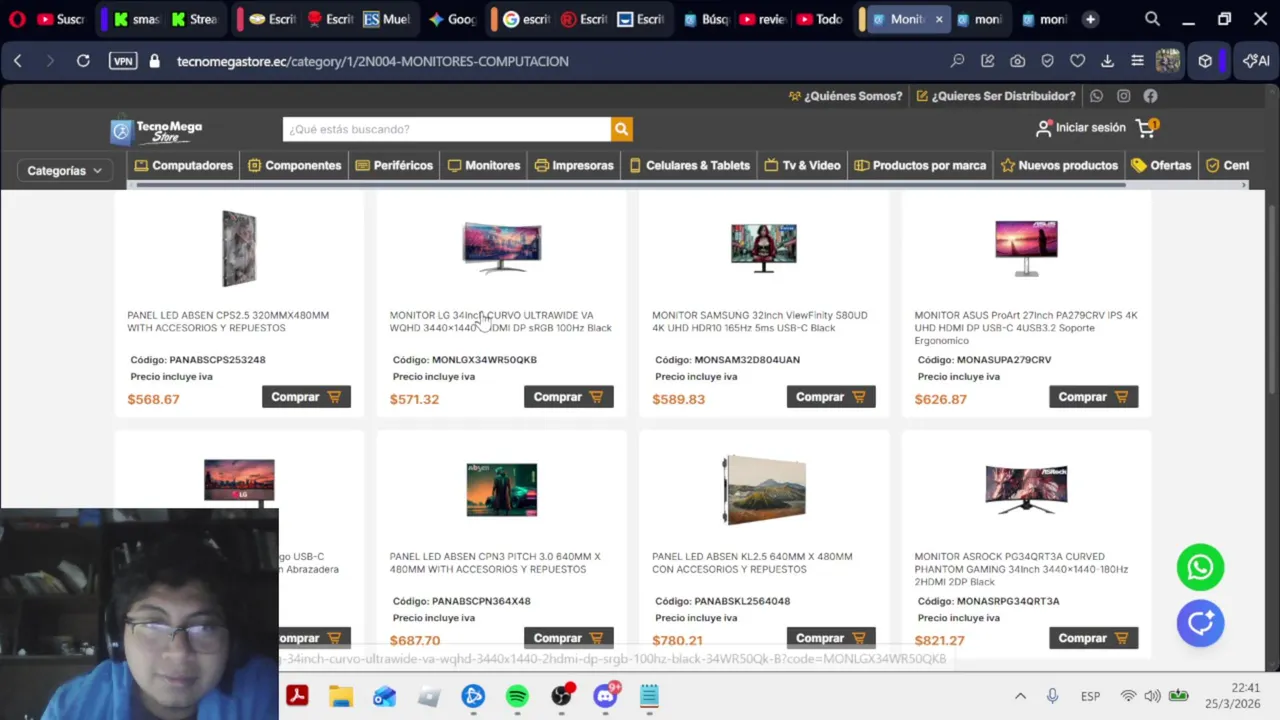Screen dimensions: 1280x720
Task: Open the LG 34Inch curved monitor thumbnail
Action: click(x=502, y=246)
